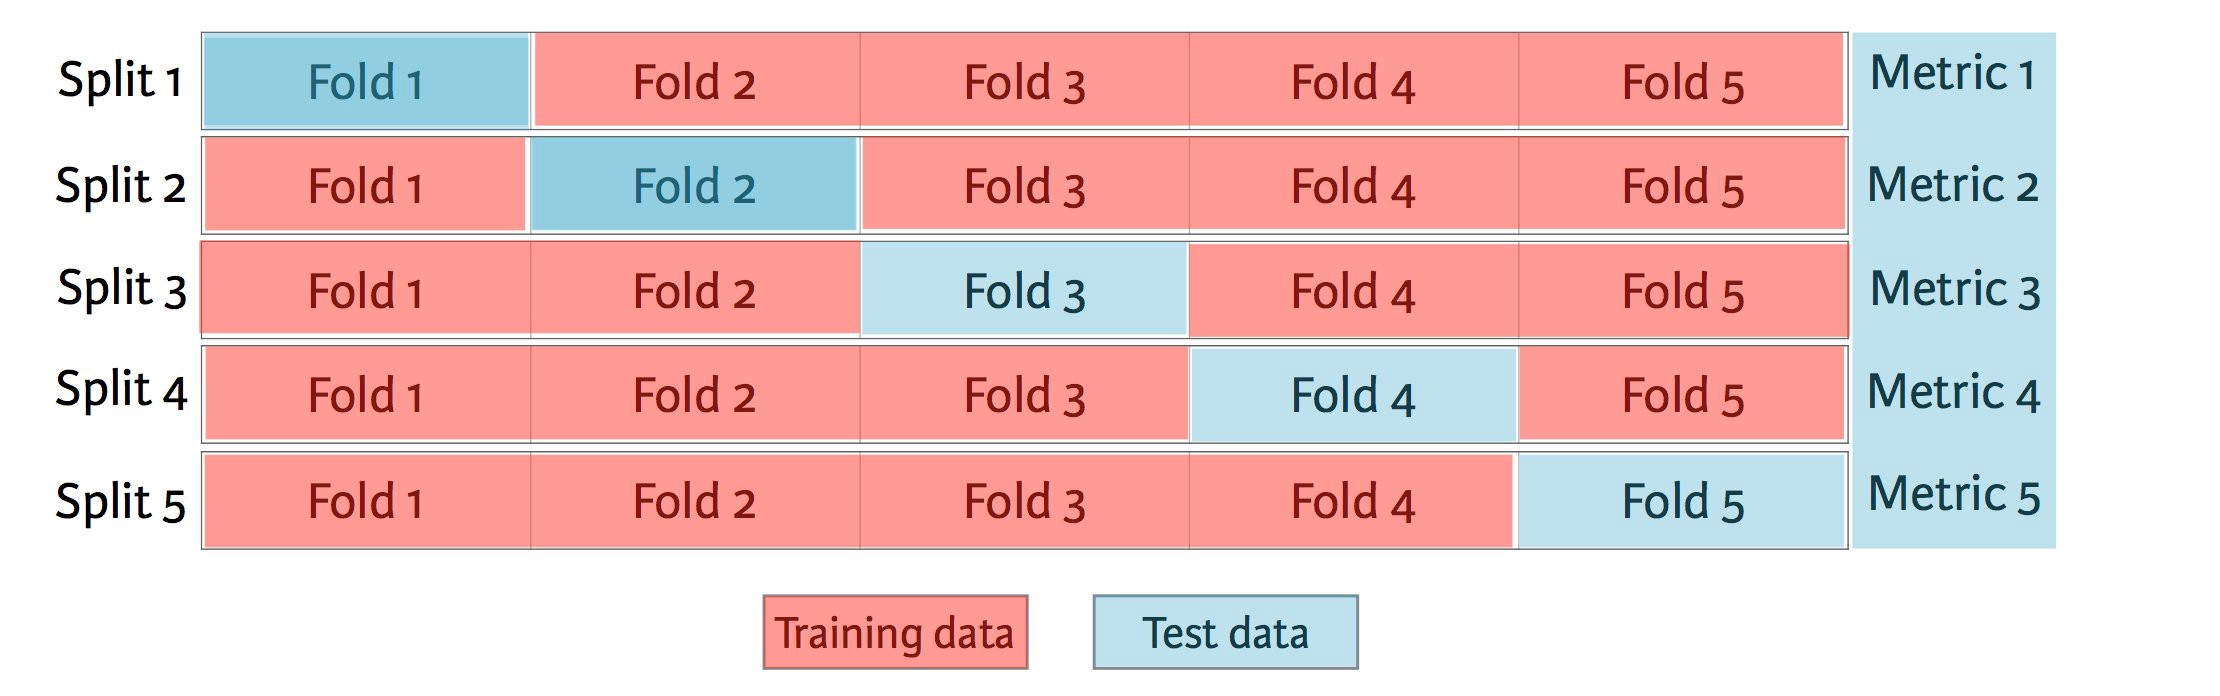Select red Fold 1 in Split 2 row
The image size is (2220, 696).
[x=365, y=186]
